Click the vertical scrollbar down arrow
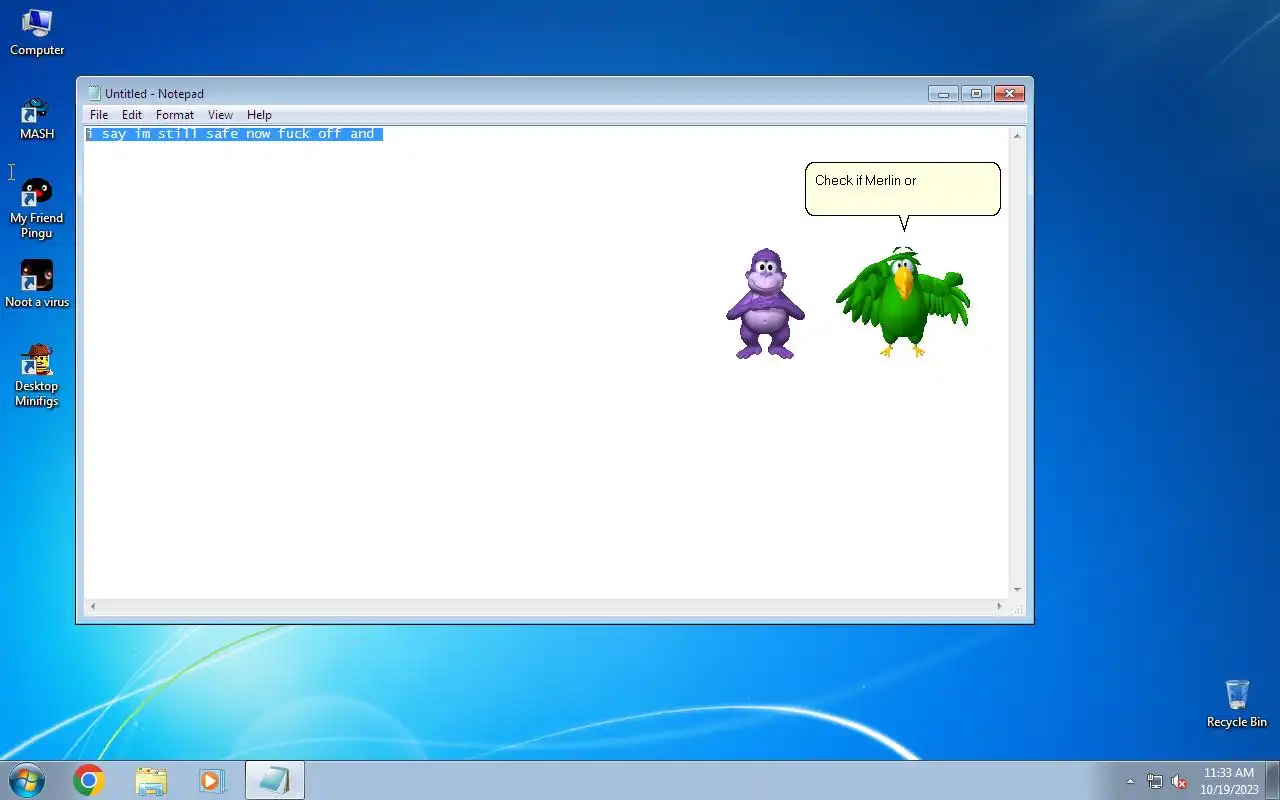 pos(1017,590)
